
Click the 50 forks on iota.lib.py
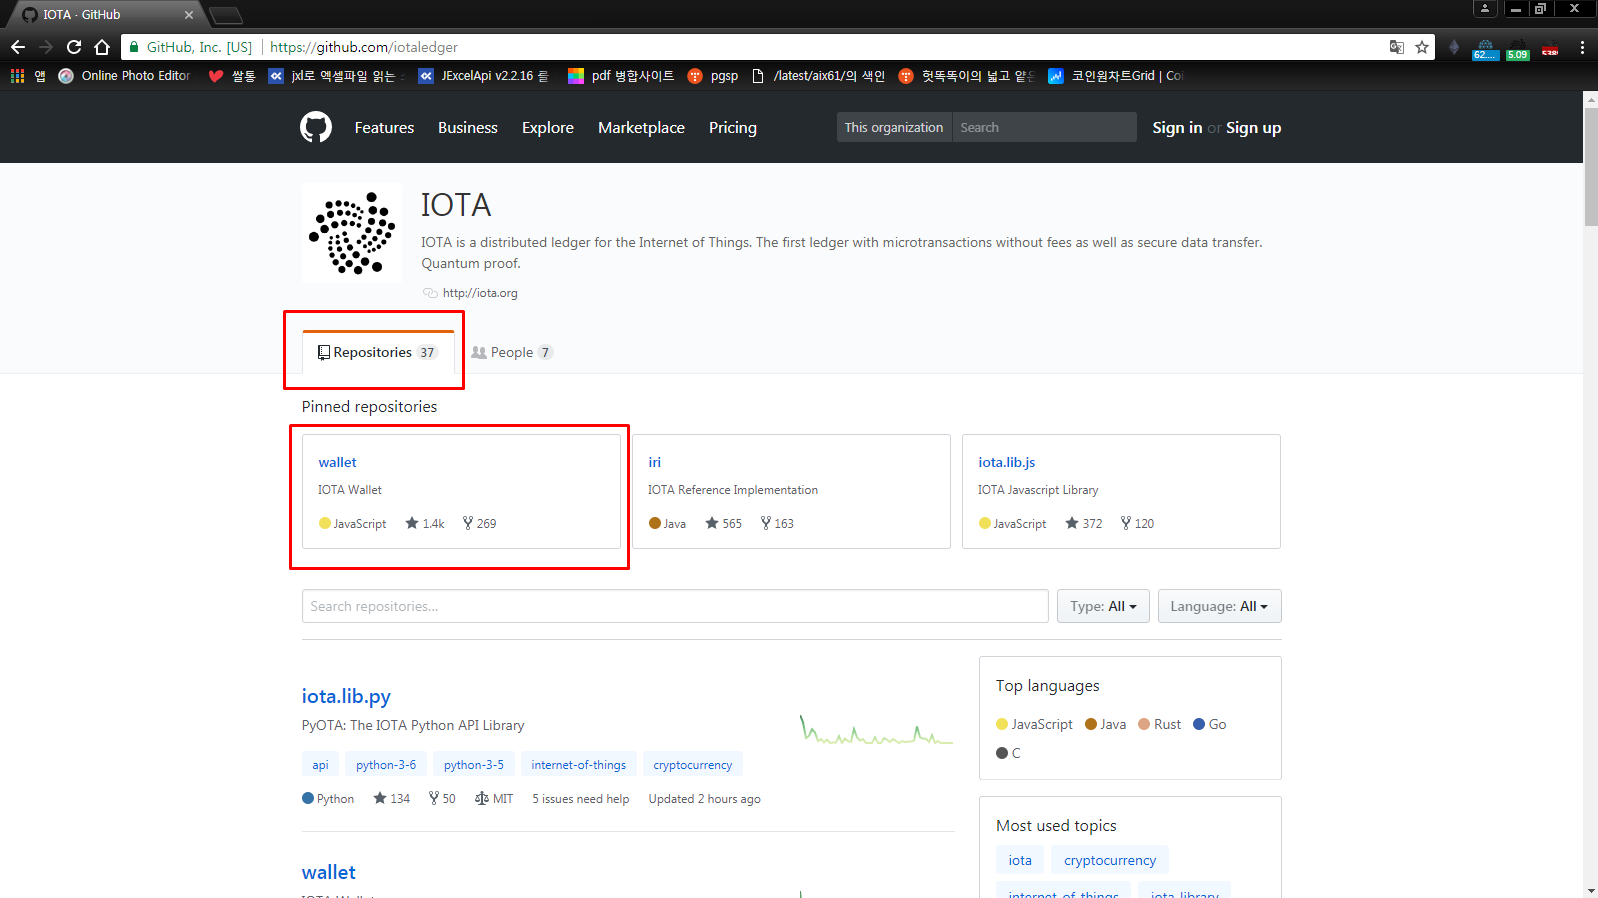pos(442,799)
